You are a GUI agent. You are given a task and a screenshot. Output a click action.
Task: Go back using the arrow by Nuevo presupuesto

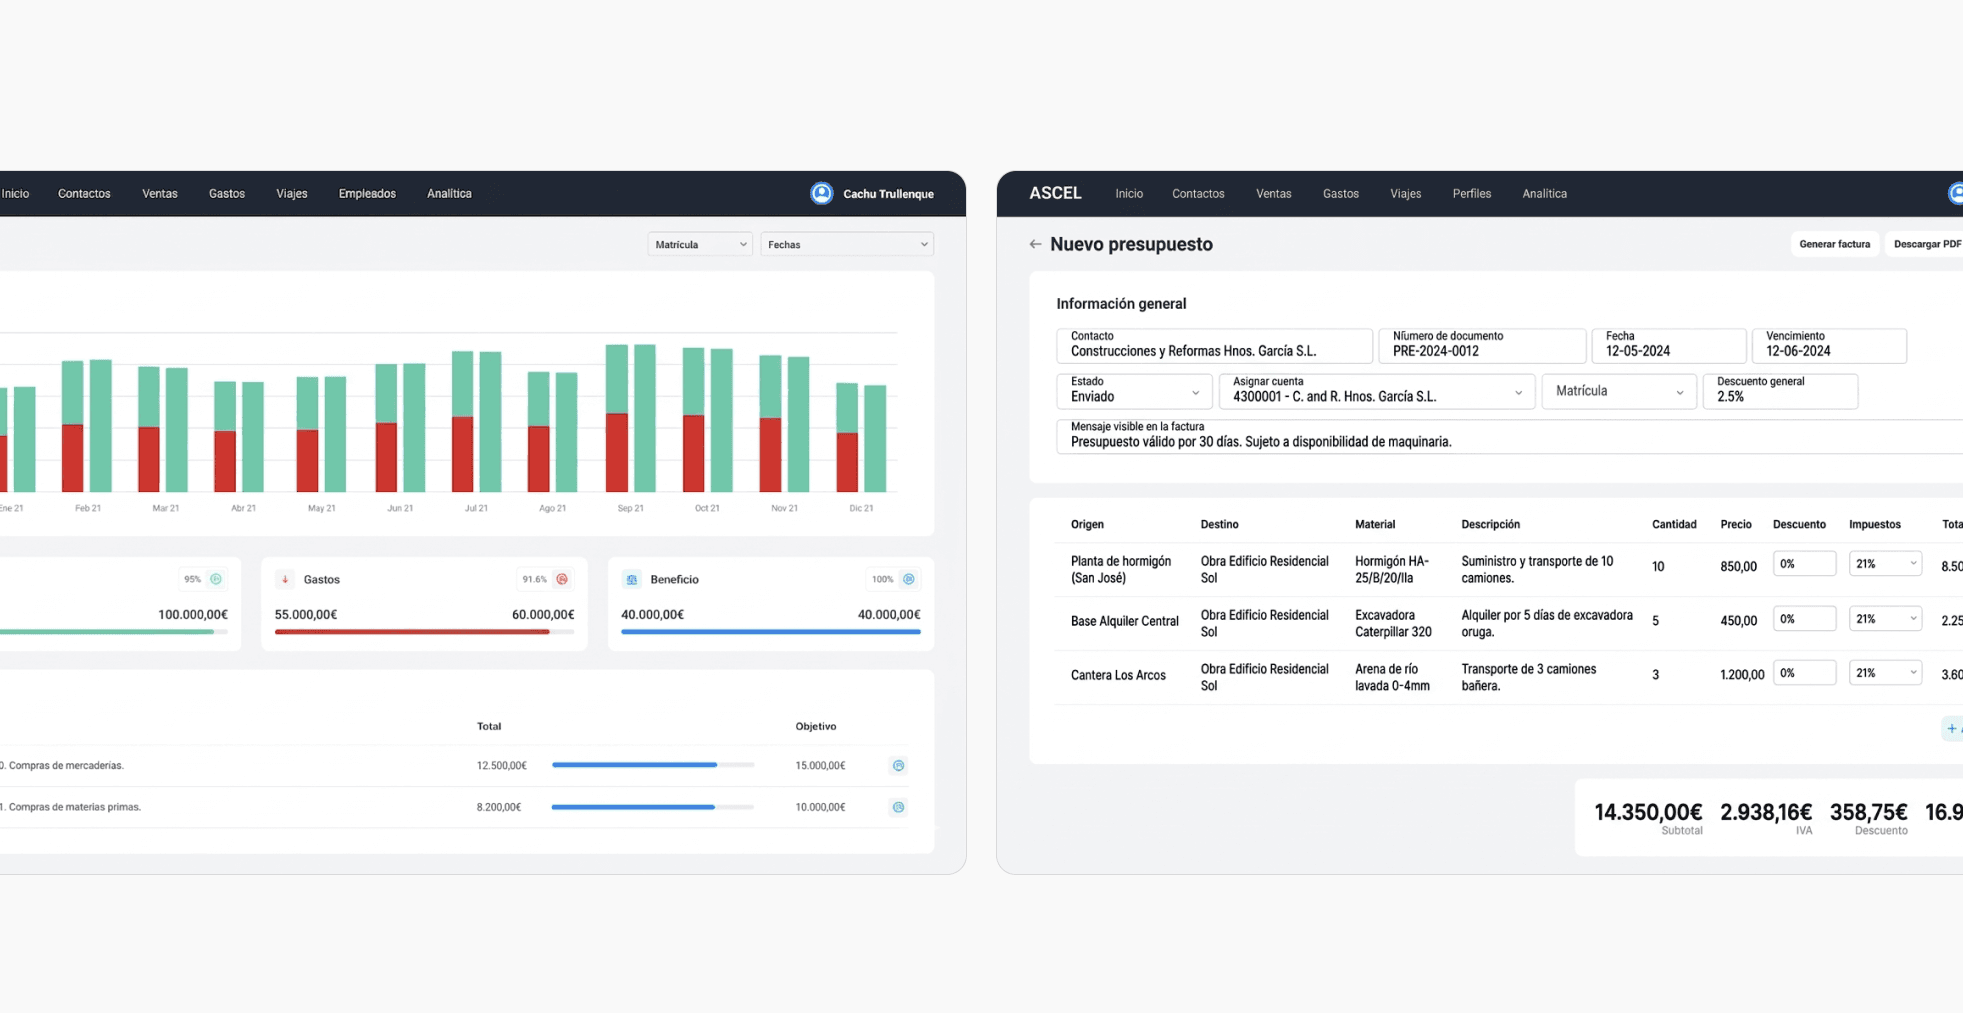(1035, 244)
